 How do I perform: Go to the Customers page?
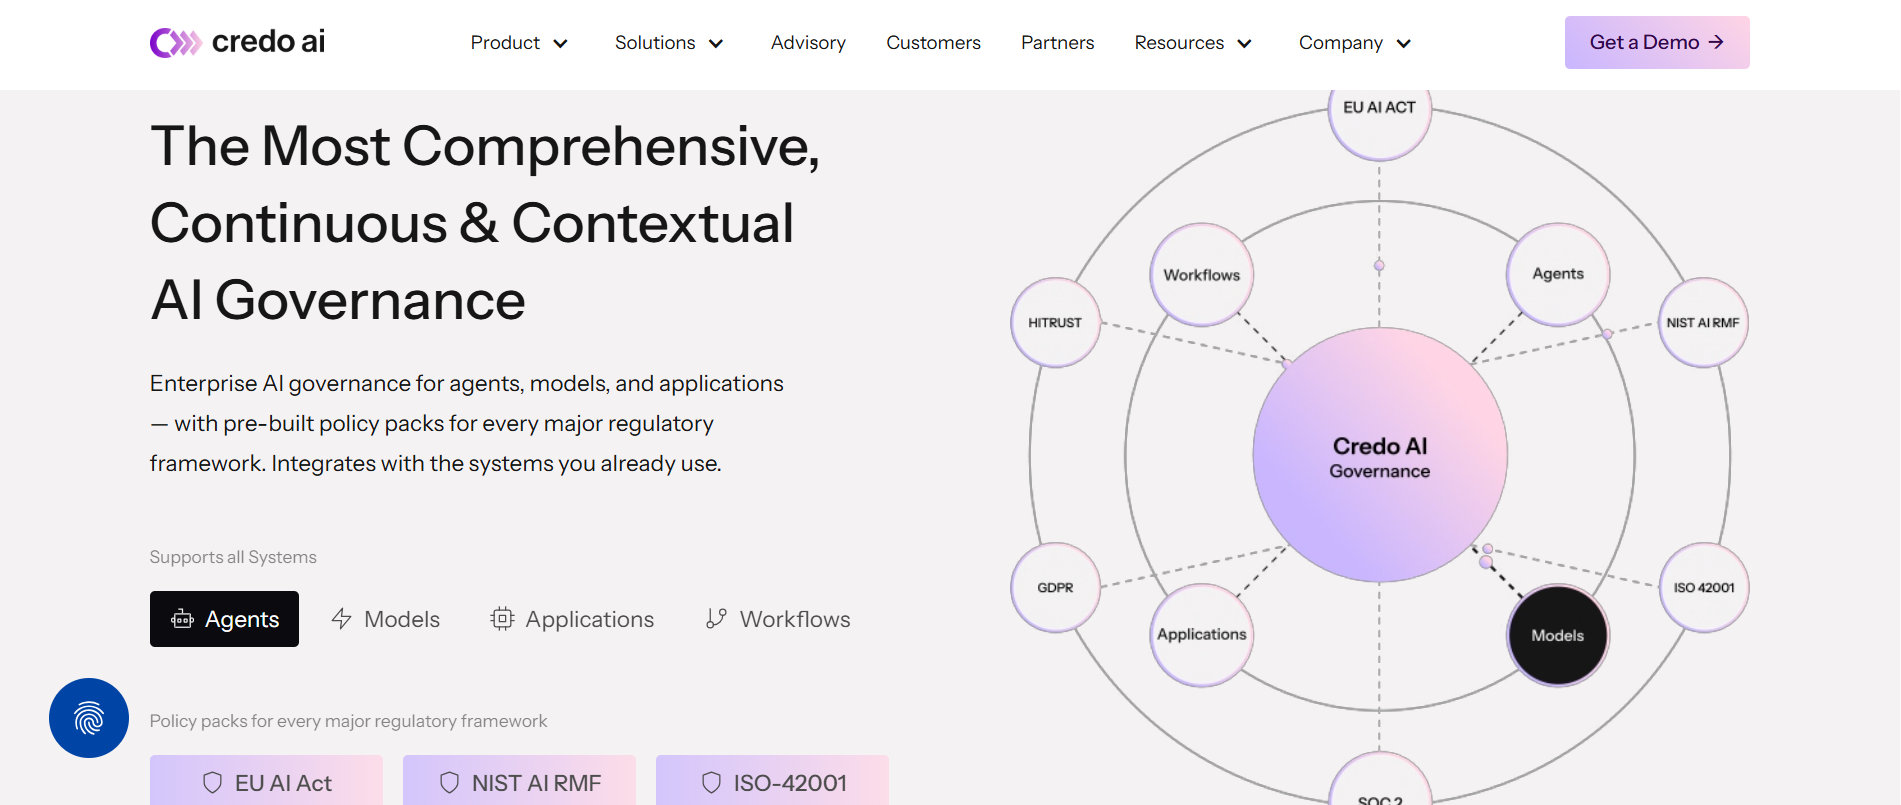coord(933,43)
